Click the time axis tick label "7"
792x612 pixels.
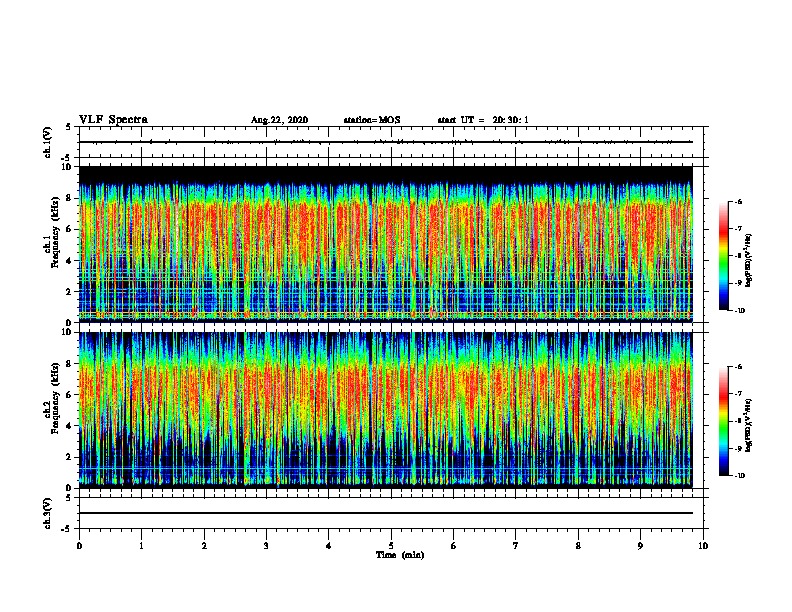coord(516,546)
